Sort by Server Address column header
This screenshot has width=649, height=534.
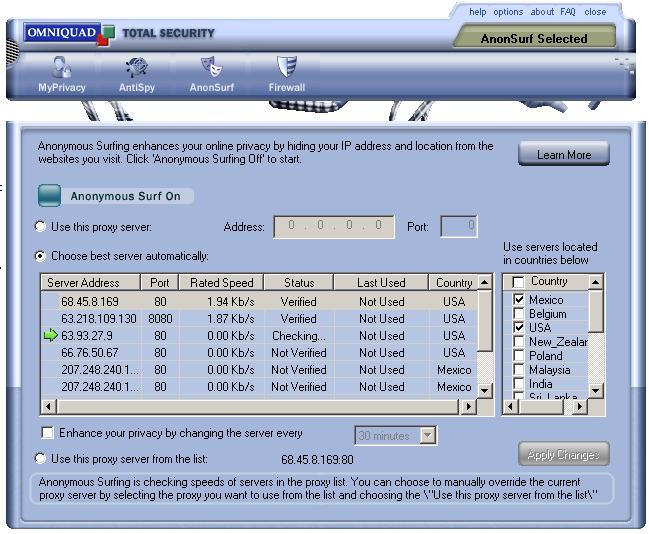click(90, 283)
